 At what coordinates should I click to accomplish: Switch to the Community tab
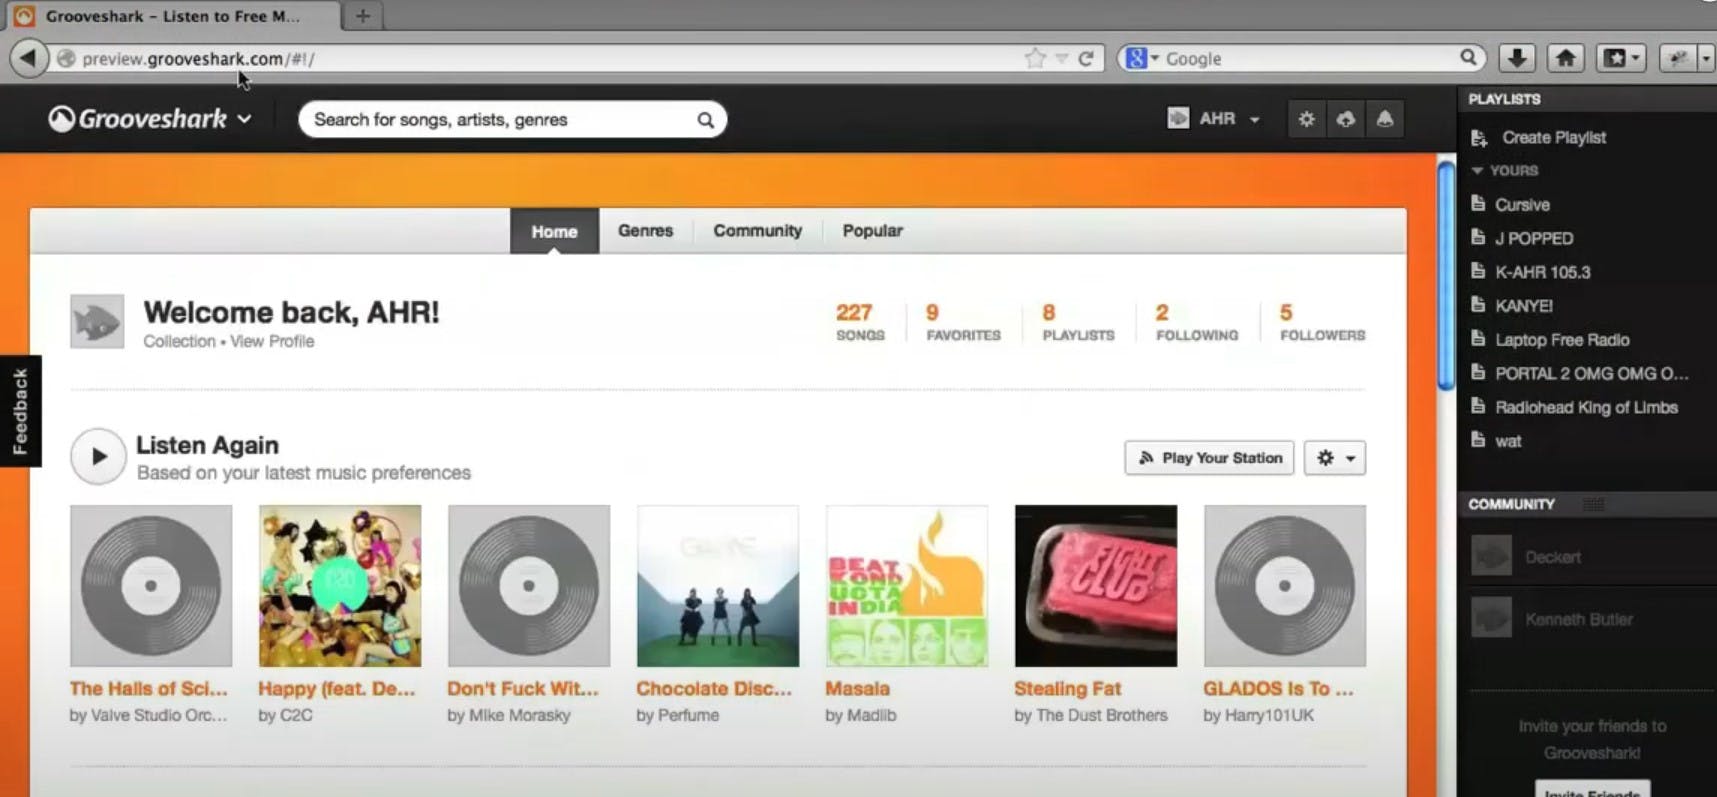click(757, 231)
